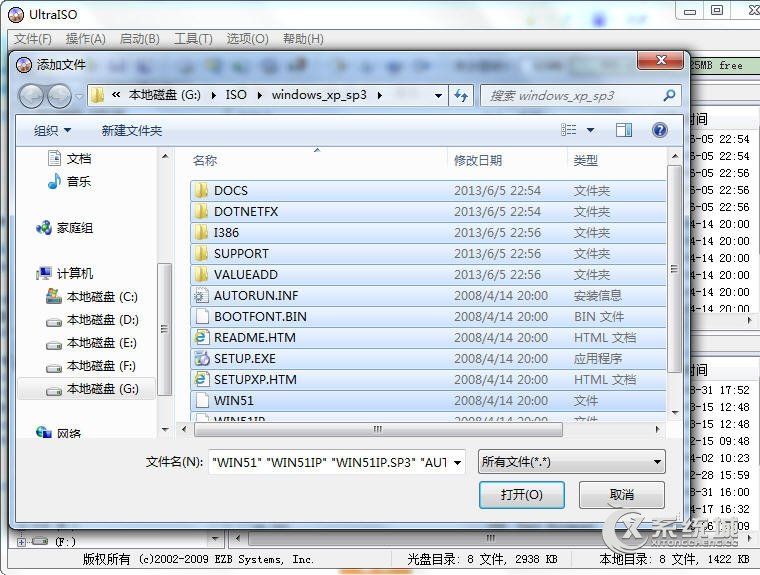Open the 组织 dropdown menu

point(52,130)
